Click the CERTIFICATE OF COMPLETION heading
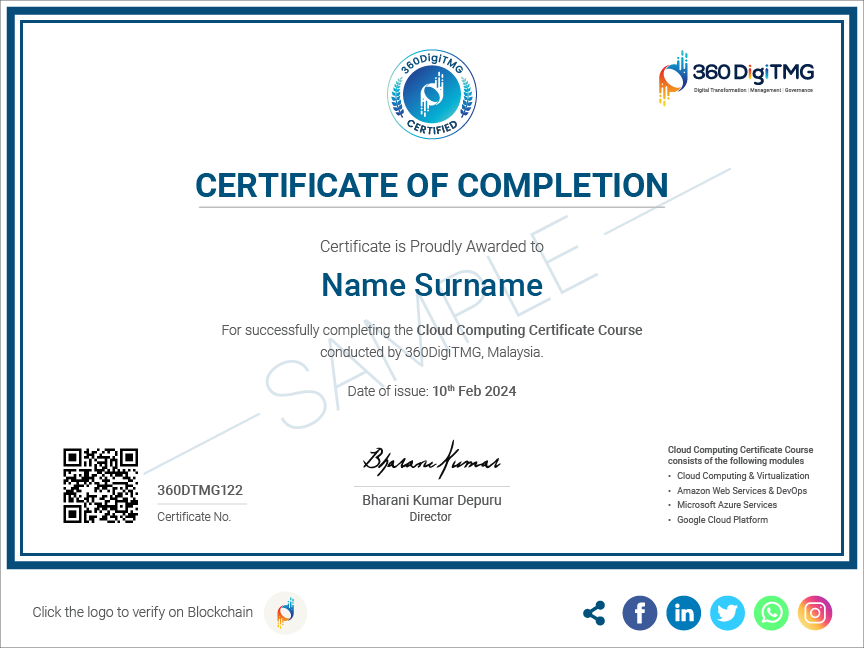The width and height of the screenshot is (864, 648). coord(432,186)
